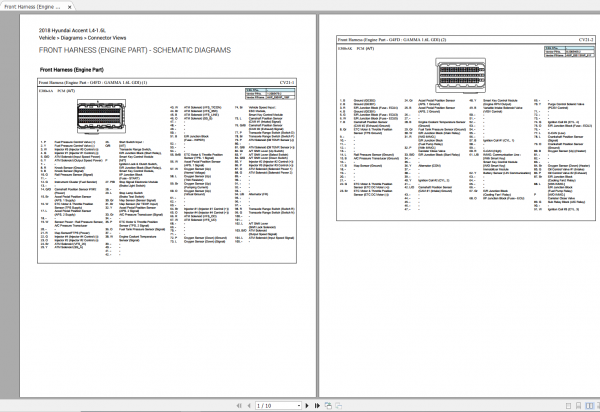Open the page number dropdown arrow
Viewport: 600px width, 412px height.
tap(299, 405)
